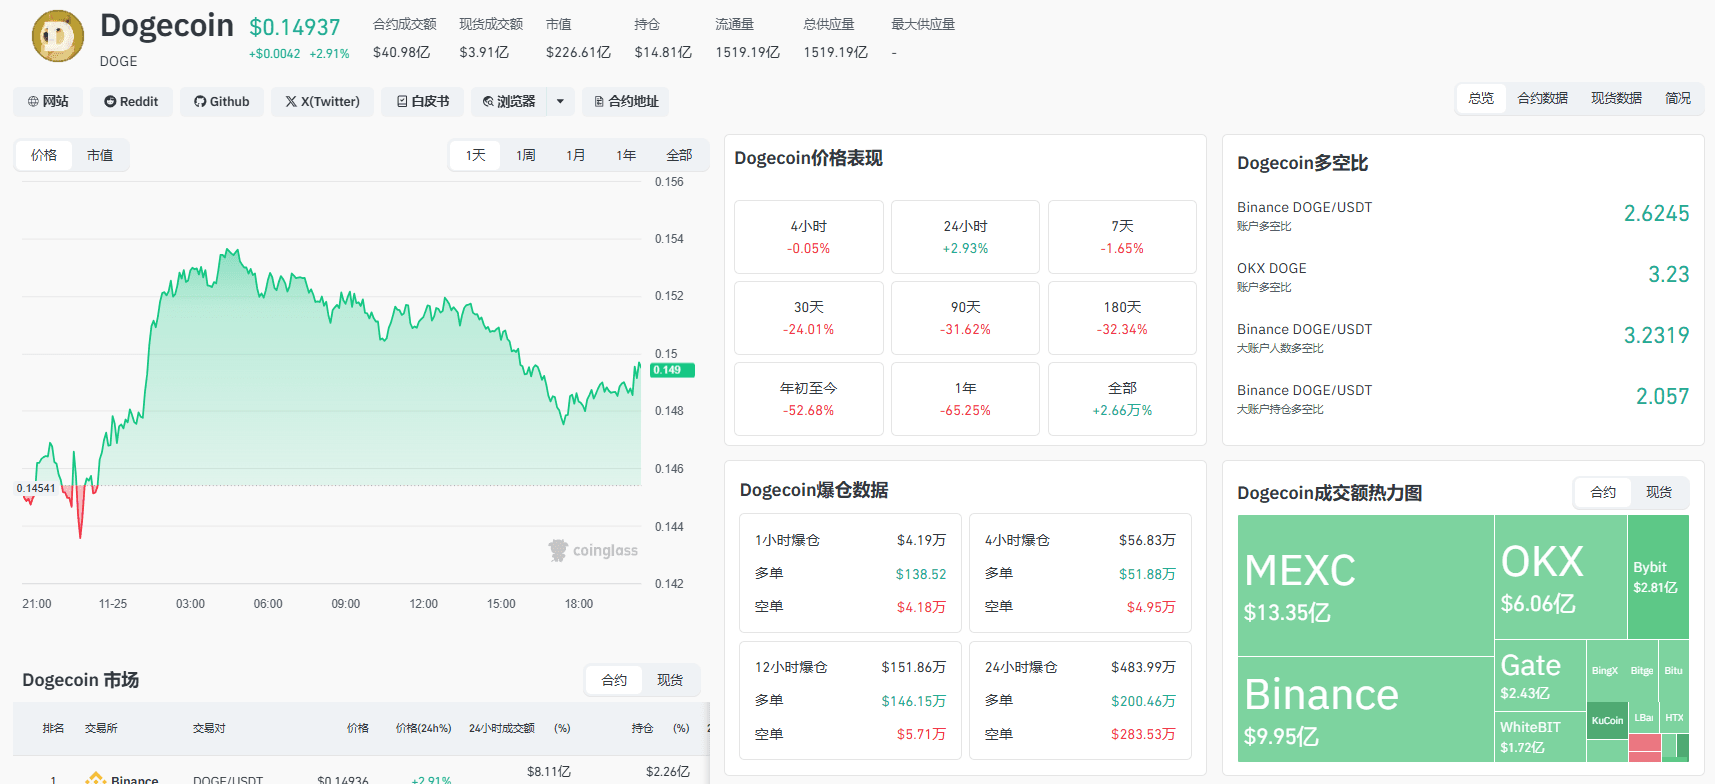1715x784 pixels.
Task: Open the 简况 overview link
Action: [1678, 98]
